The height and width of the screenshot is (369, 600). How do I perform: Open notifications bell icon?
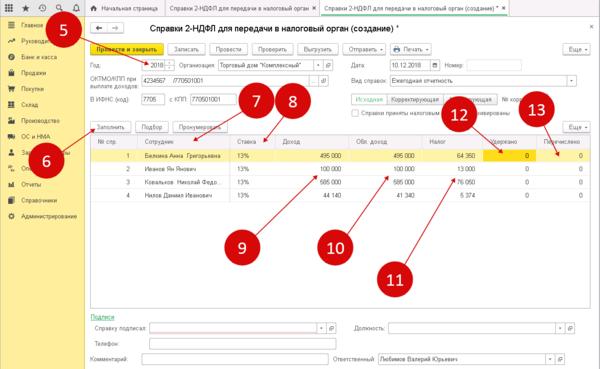(76, 8)
